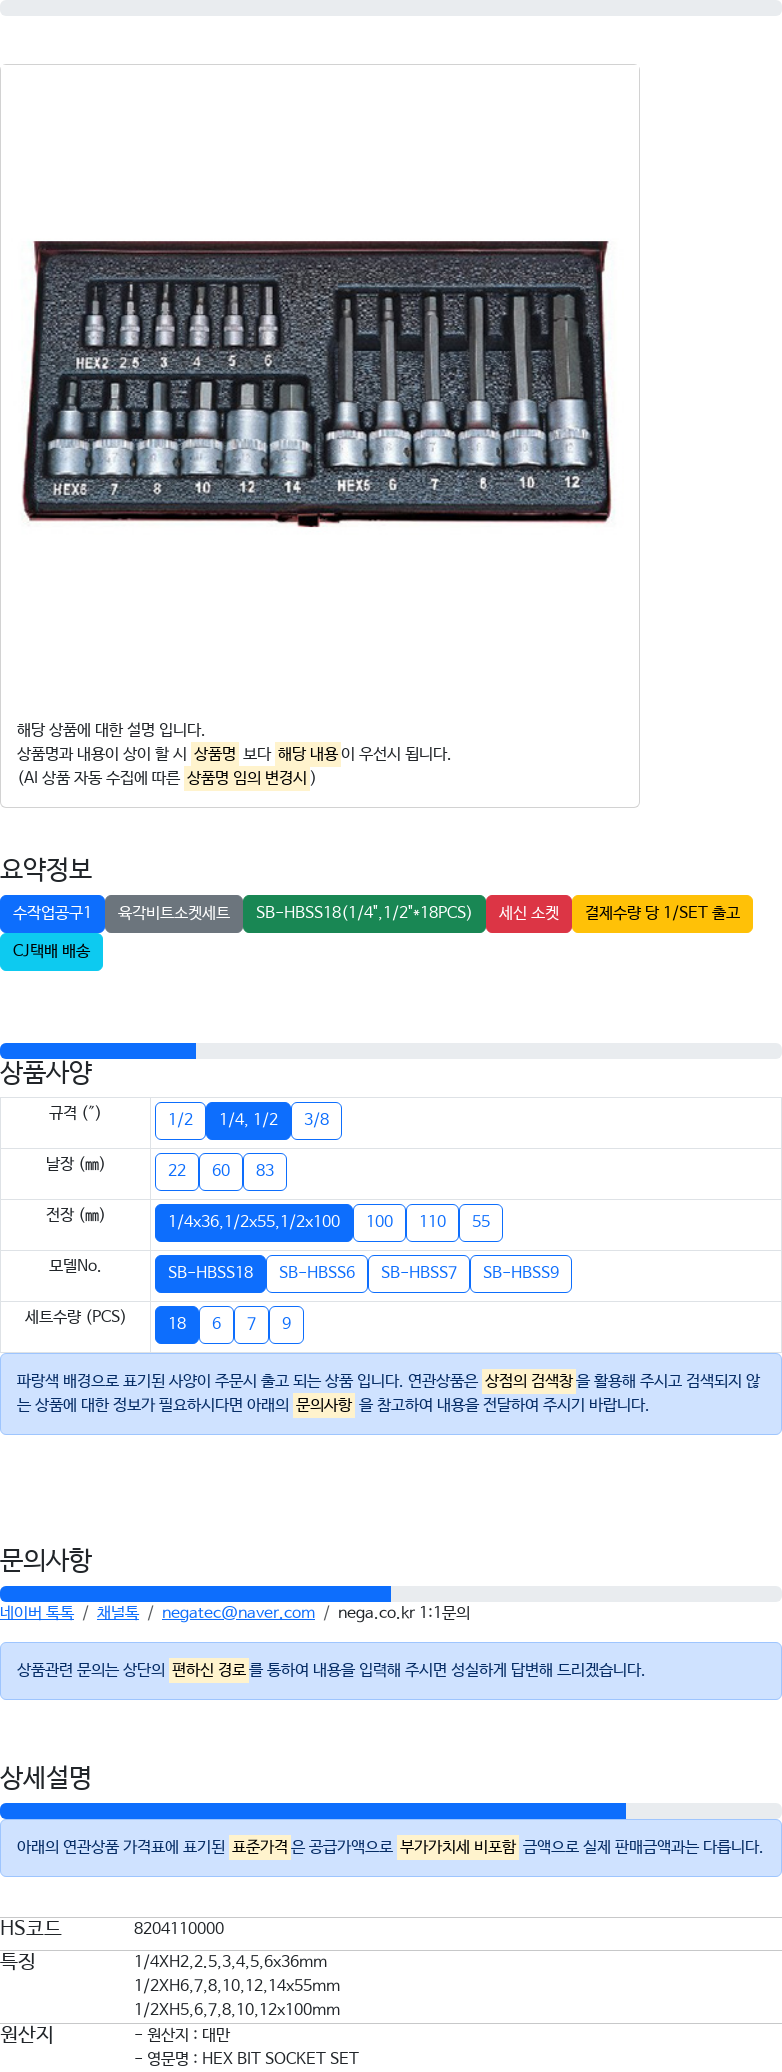Open the 채널톡 chat link
The height and width of the screenshot is (2072, 782).
click(118, 1612)
